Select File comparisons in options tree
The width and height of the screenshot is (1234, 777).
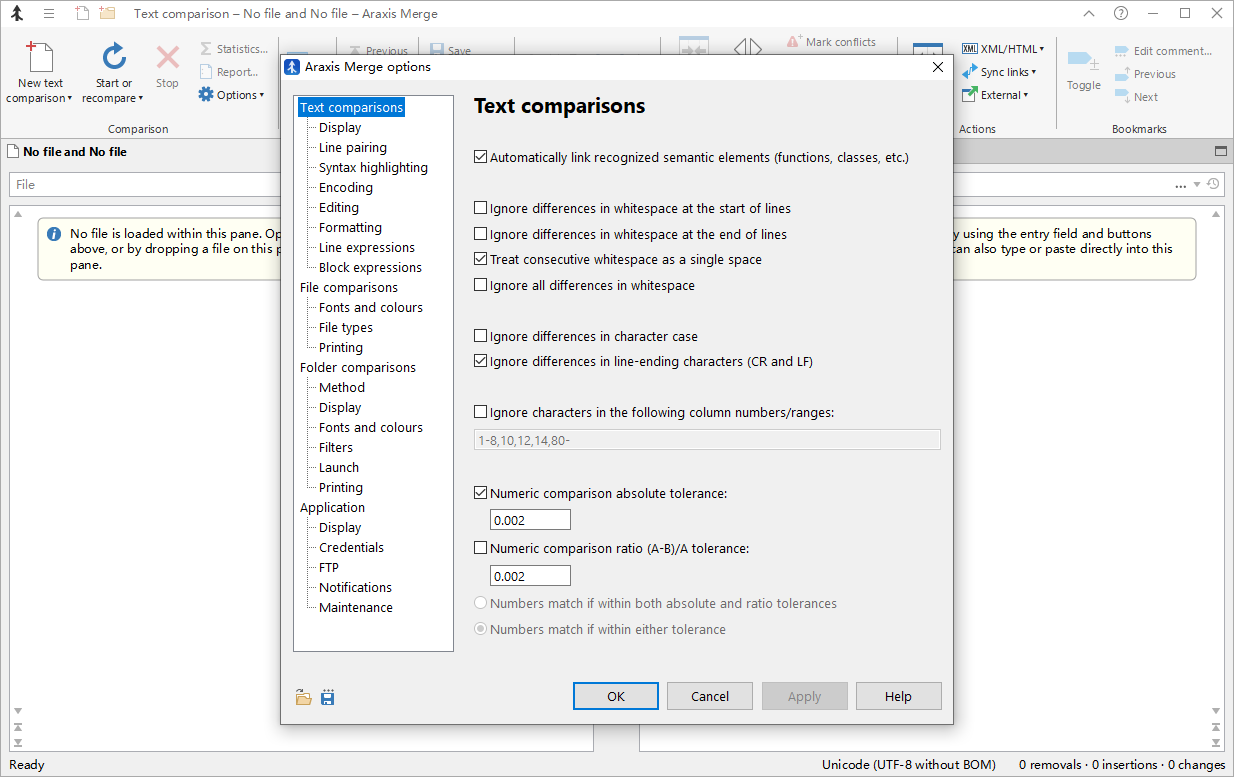349,287
